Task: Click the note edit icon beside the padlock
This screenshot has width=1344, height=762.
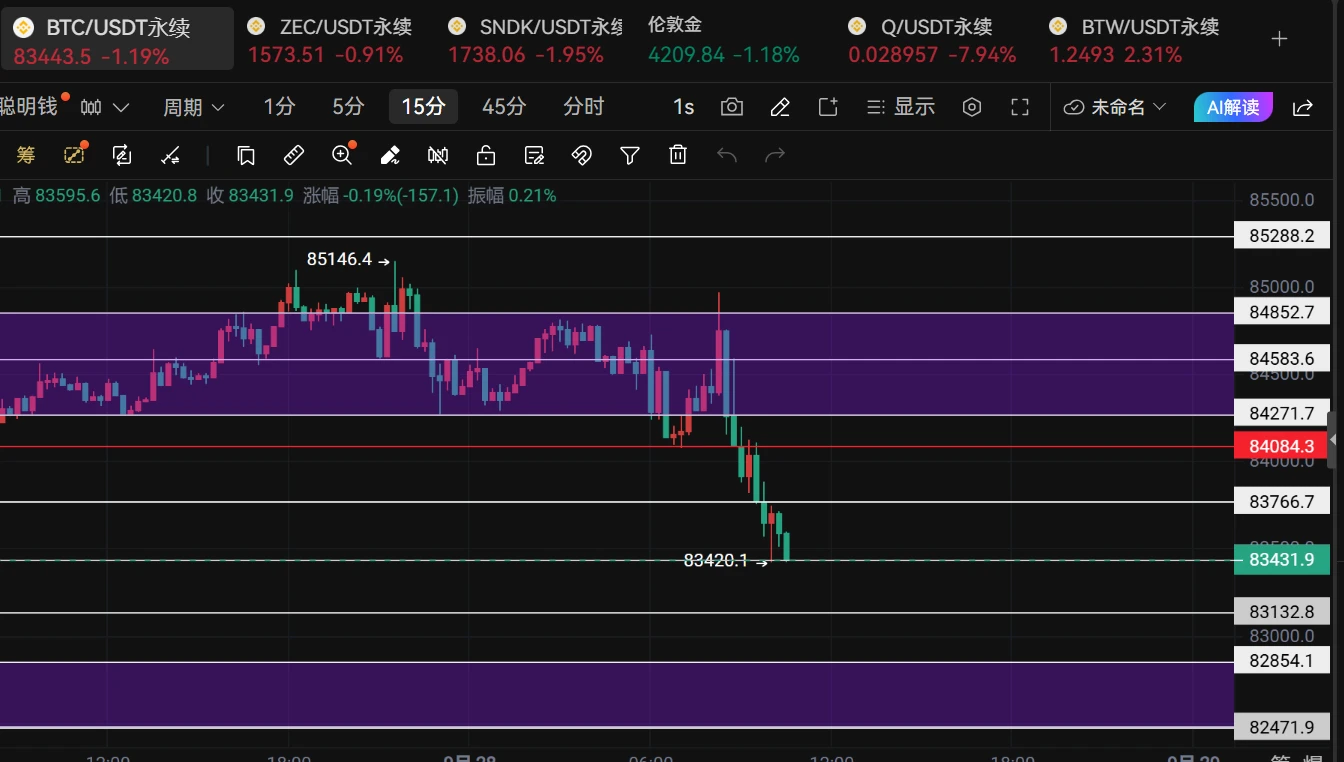Action: [534, 155]
